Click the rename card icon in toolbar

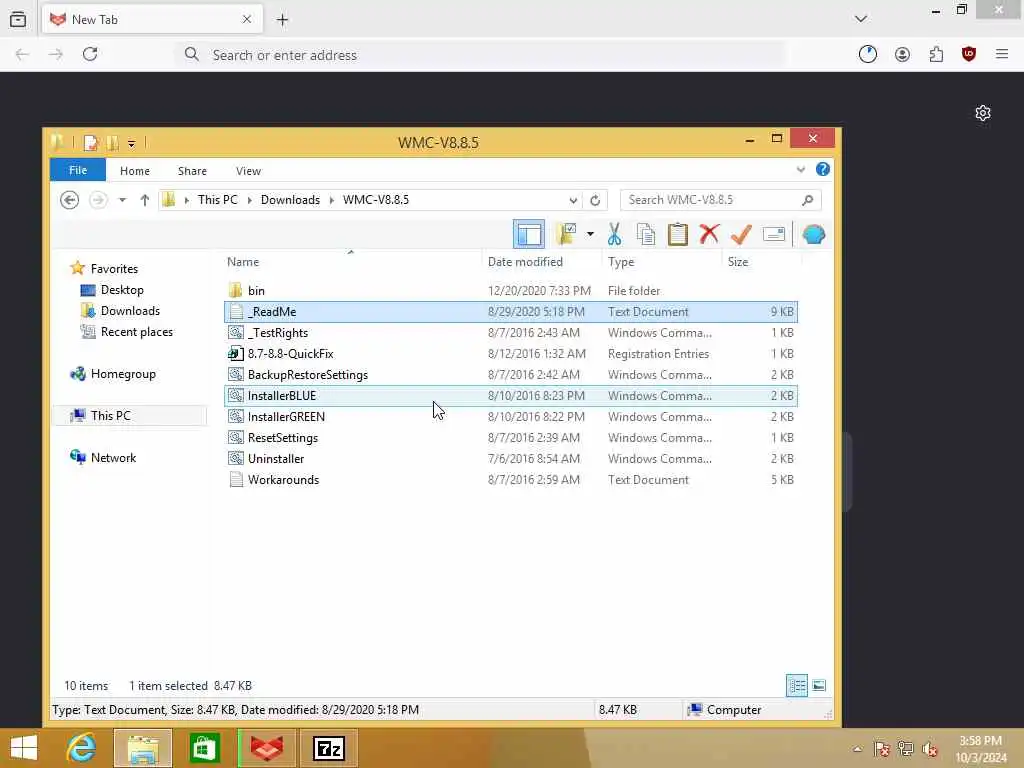pyautogui.click(x=773, y=234)
